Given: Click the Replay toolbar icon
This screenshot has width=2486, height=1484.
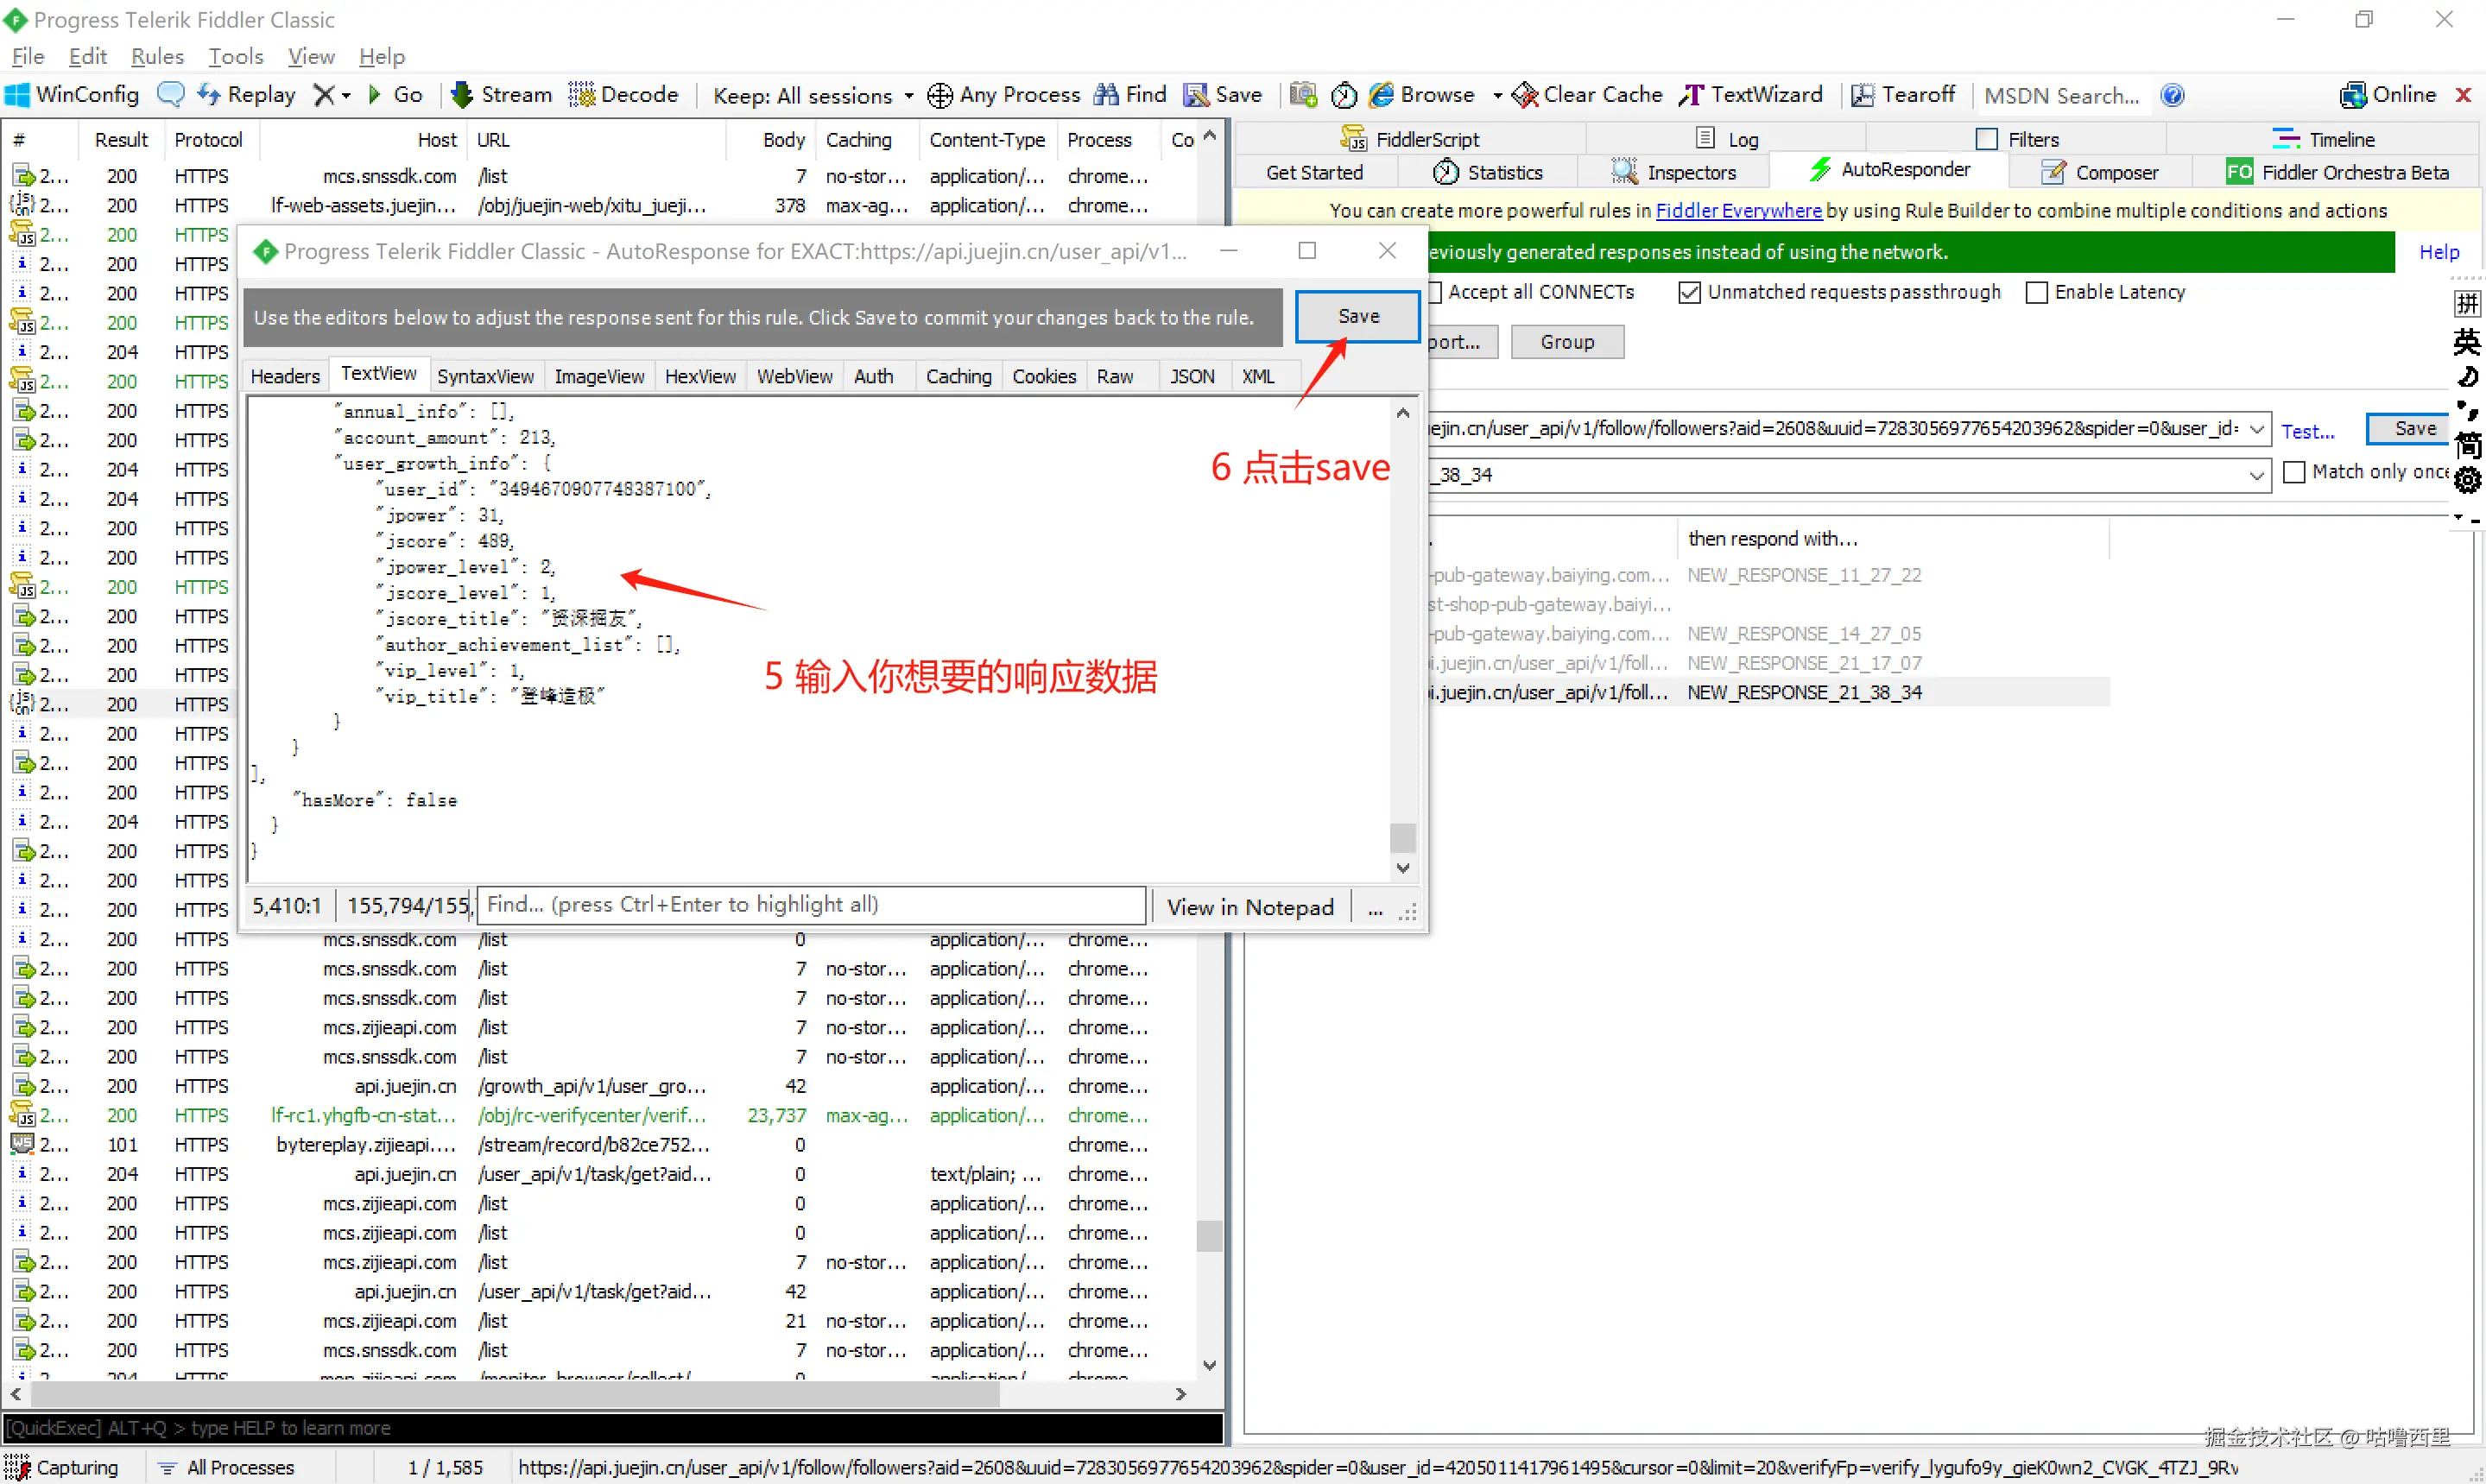Looking at the screenshot, I should click(209, 95).
